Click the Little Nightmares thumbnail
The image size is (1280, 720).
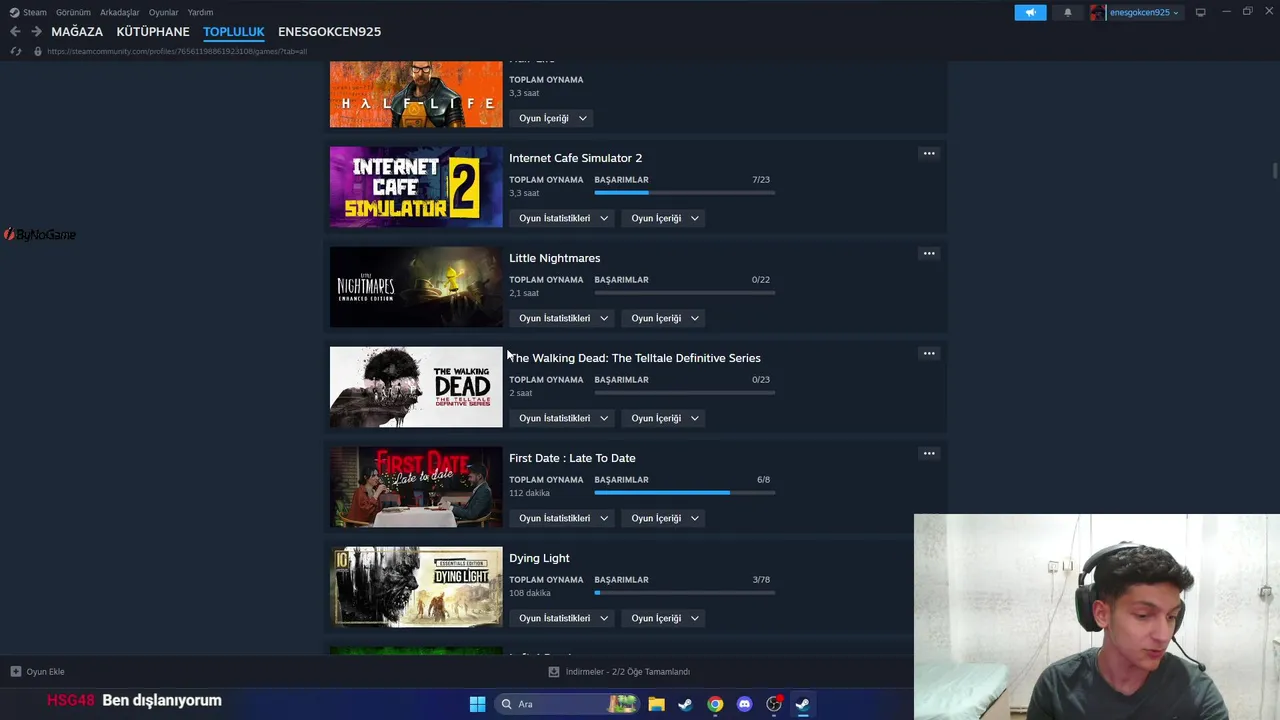point(416,287)
